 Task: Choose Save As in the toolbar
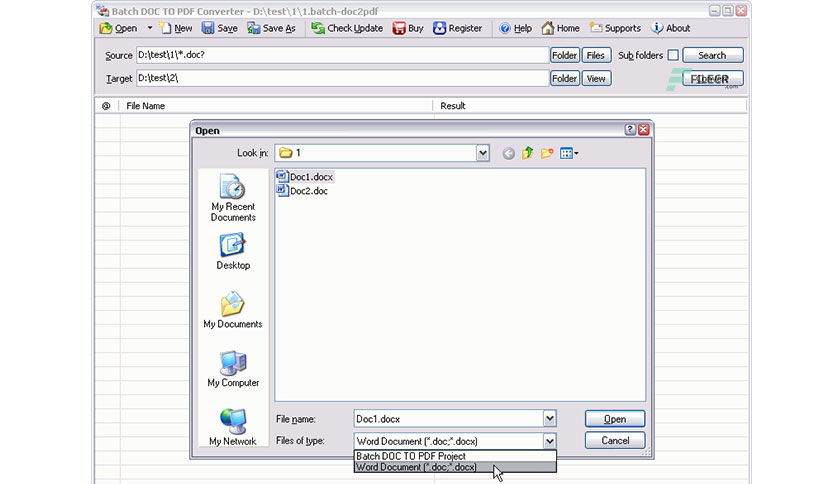point(271,28)
